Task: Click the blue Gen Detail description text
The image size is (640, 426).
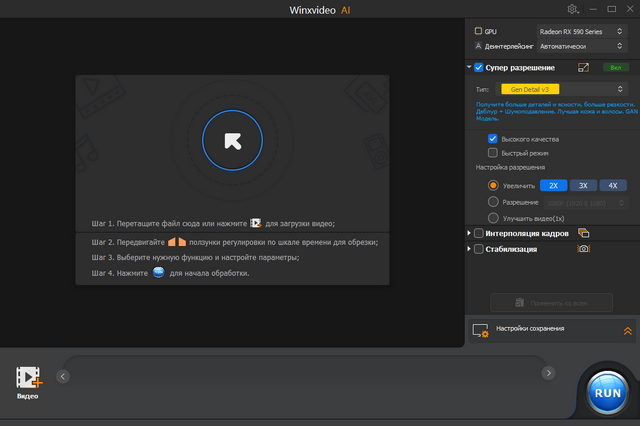Action: pos(557,111)
